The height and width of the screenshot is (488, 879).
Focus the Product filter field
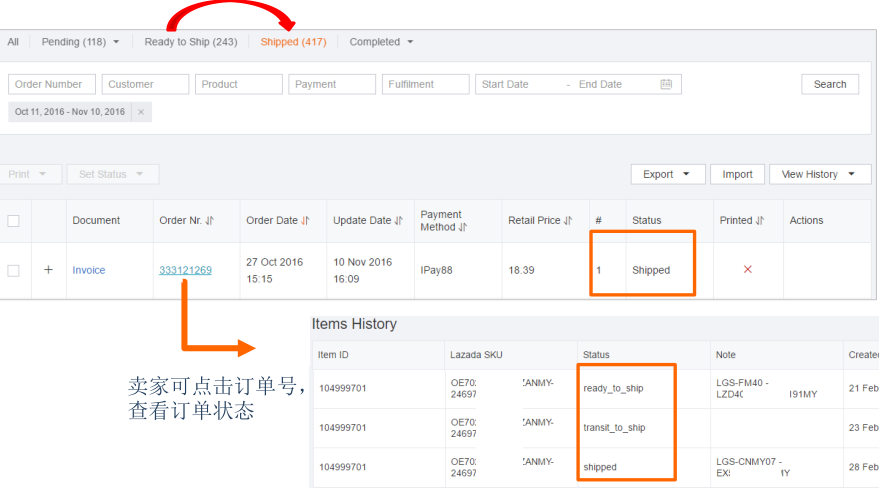[239, 84]
